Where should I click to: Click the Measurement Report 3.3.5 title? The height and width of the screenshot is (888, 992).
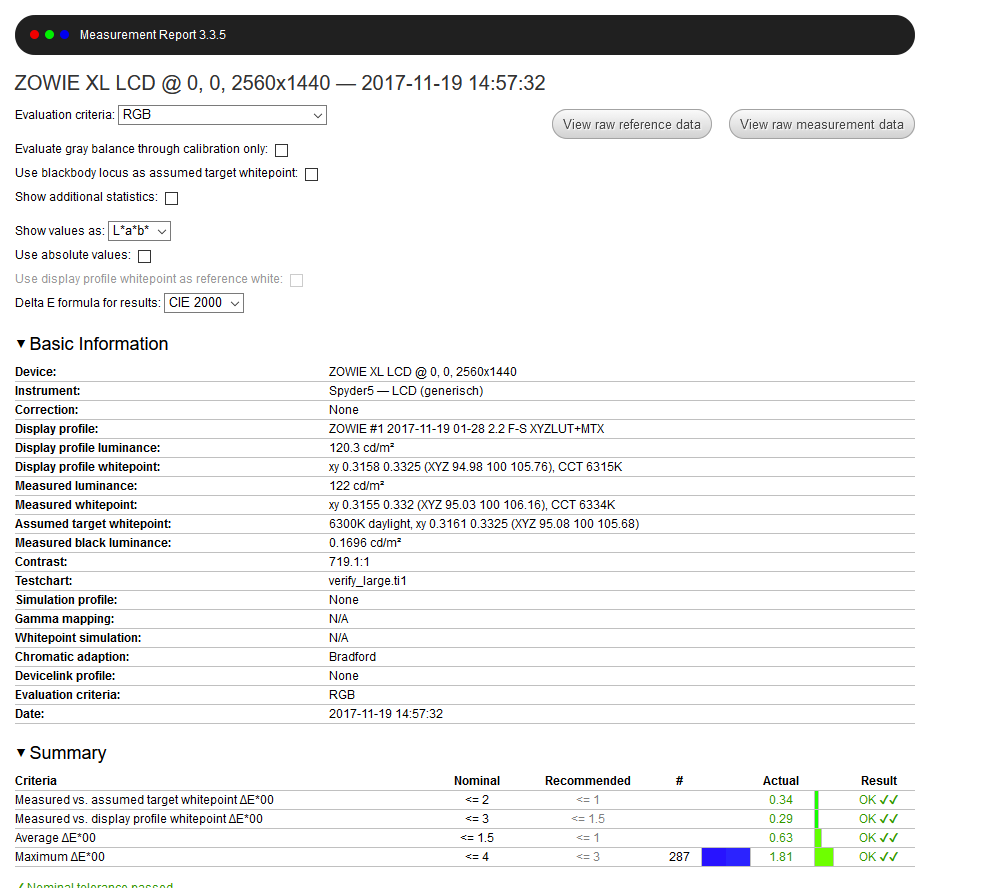pos(152,35)
